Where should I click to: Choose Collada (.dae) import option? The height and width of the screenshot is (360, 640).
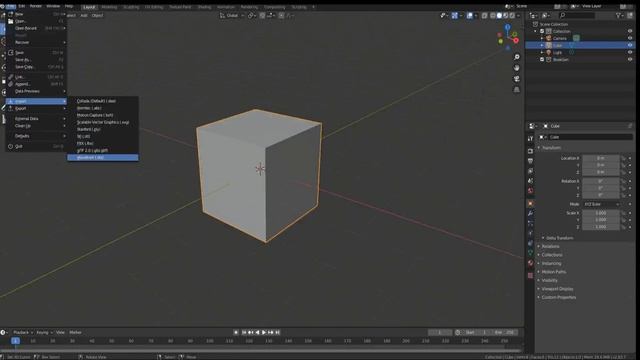click(103, 101)
